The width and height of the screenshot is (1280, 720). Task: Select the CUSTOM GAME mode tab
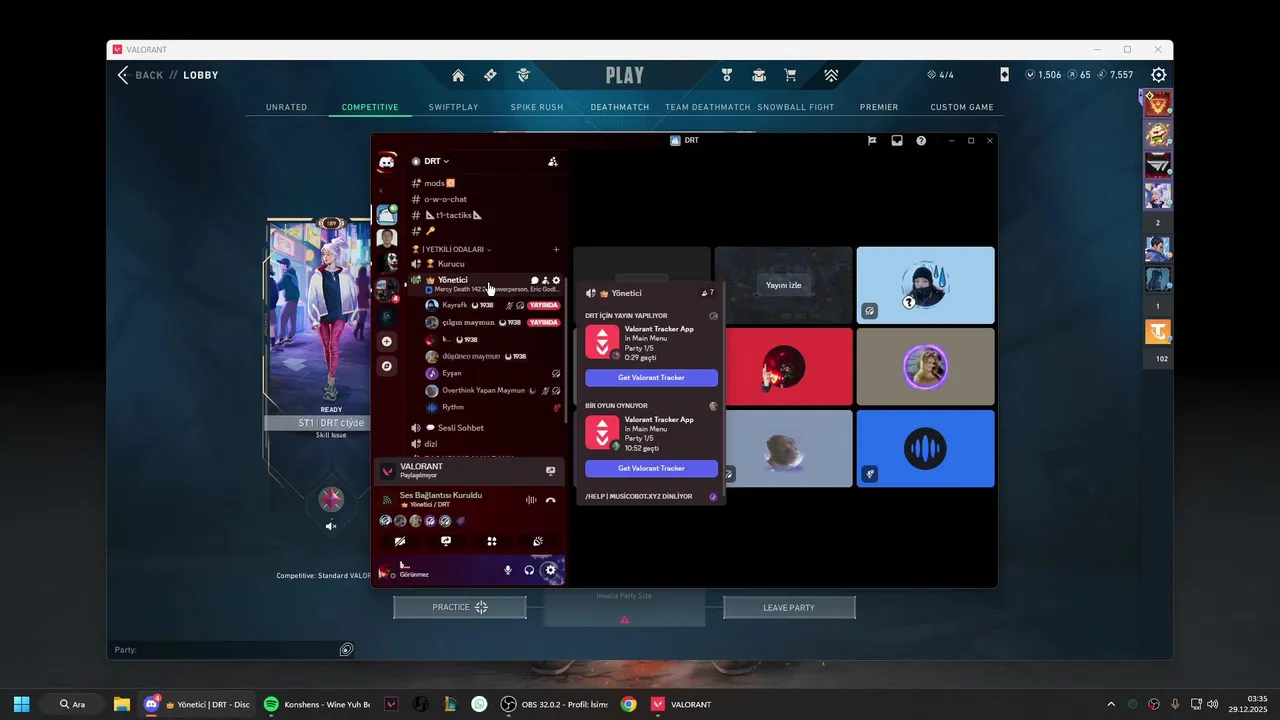[x=962, y=107]
